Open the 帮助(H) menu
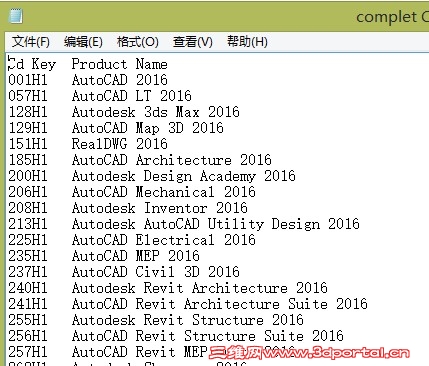Viewport: 429px width, 366px height. click(247, 42)
